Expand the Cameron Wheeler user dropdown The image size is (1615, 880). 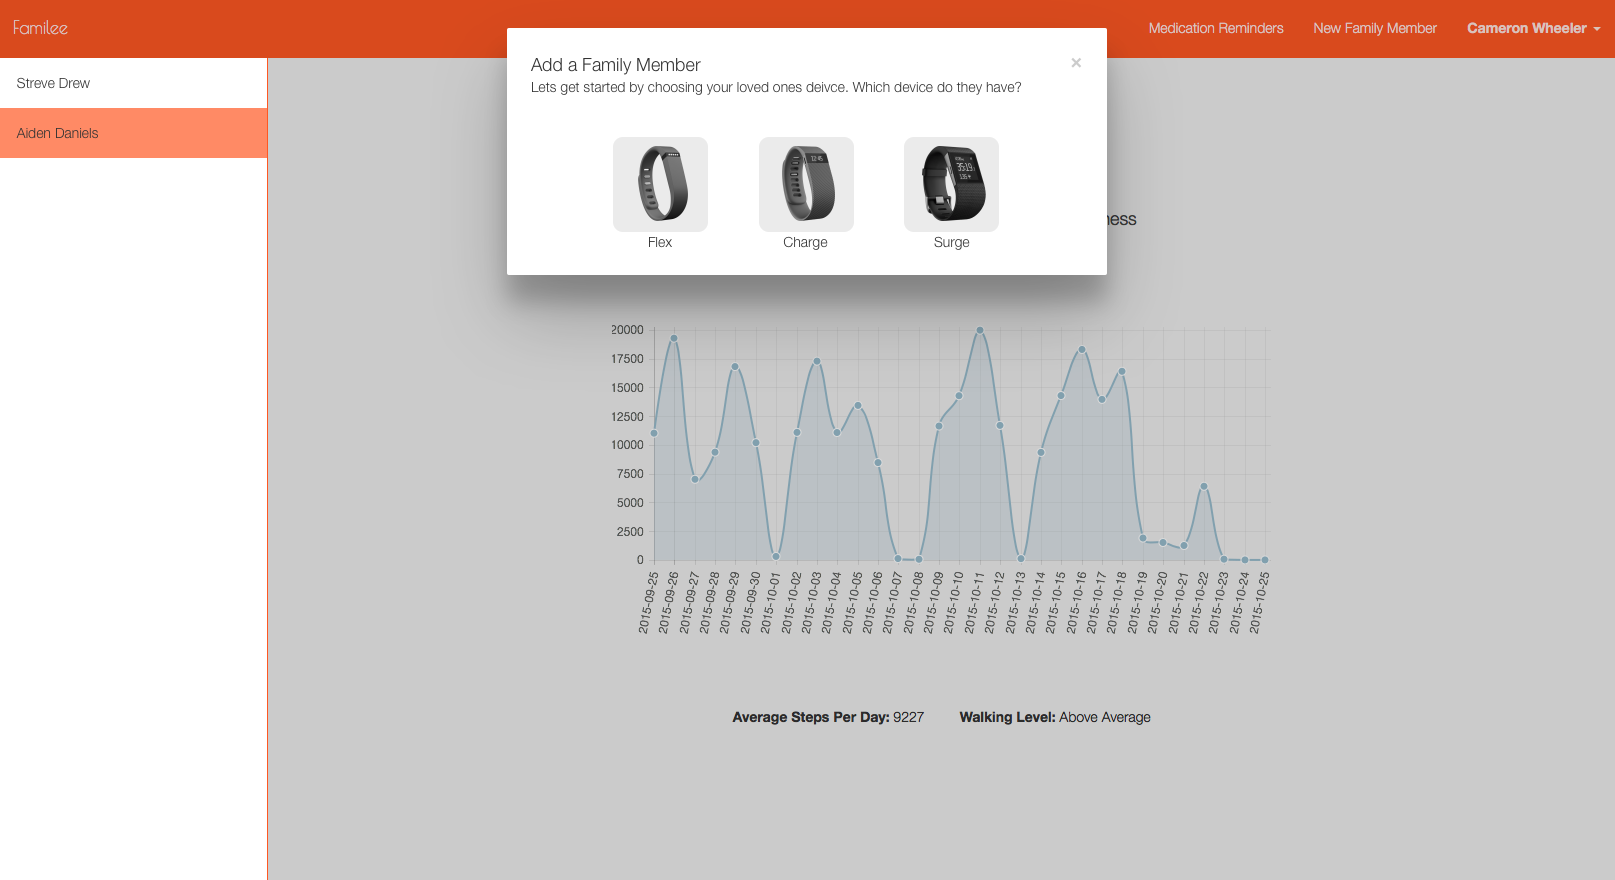[x=1533, y=28]
